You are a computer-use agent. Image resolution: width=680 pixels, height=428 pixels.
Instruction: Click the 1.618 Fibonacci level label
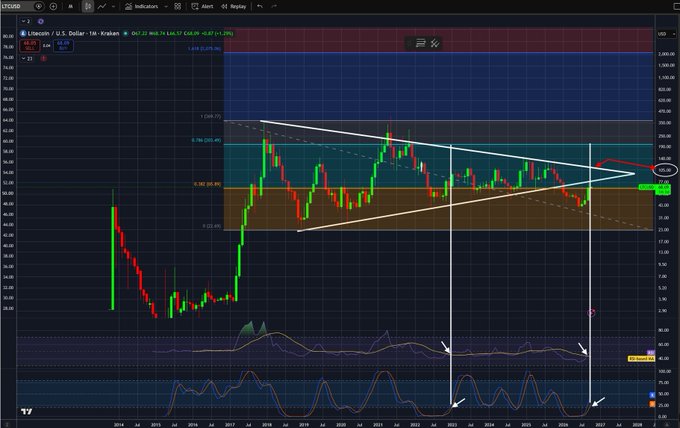click(204, 49)
